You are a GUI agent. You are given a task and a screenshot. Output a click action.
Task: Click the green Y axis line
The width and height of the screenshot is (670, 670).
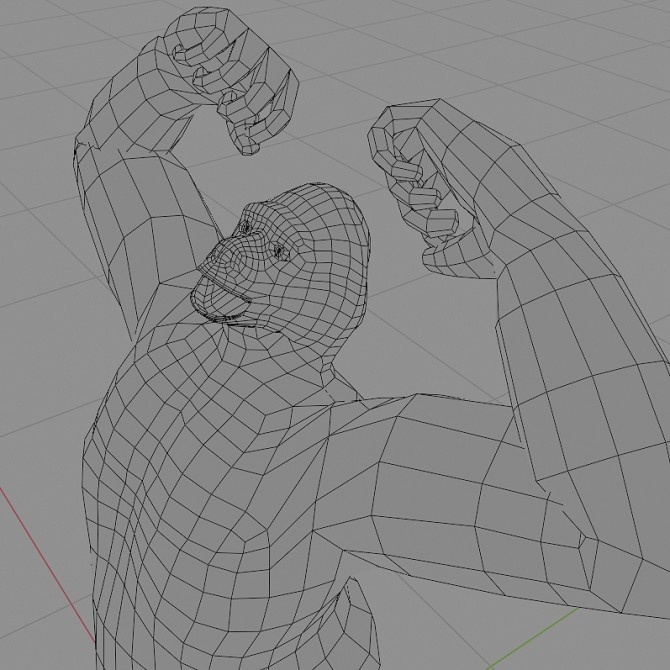coord(534,638)
